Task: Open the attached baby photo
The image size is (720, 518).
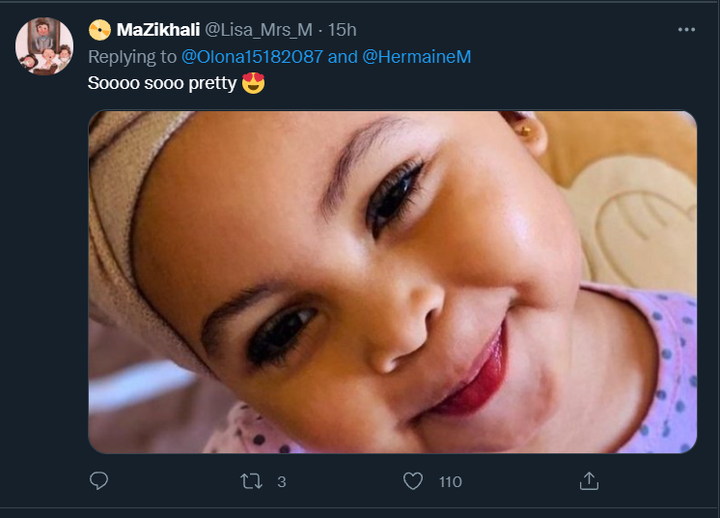Action: [x=393, y=282]
